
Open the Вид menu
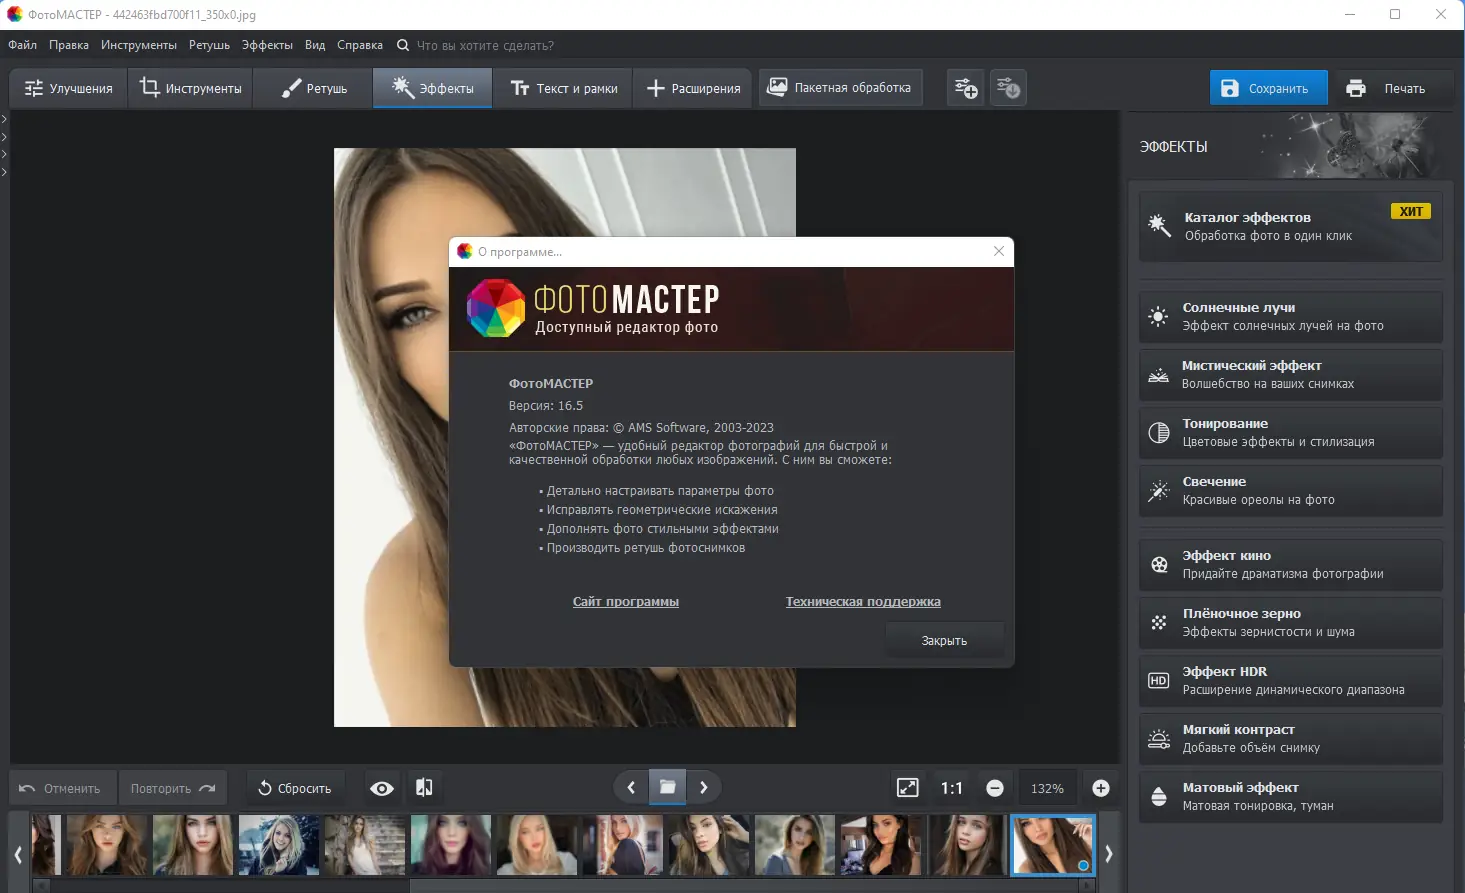click(315, 45)
